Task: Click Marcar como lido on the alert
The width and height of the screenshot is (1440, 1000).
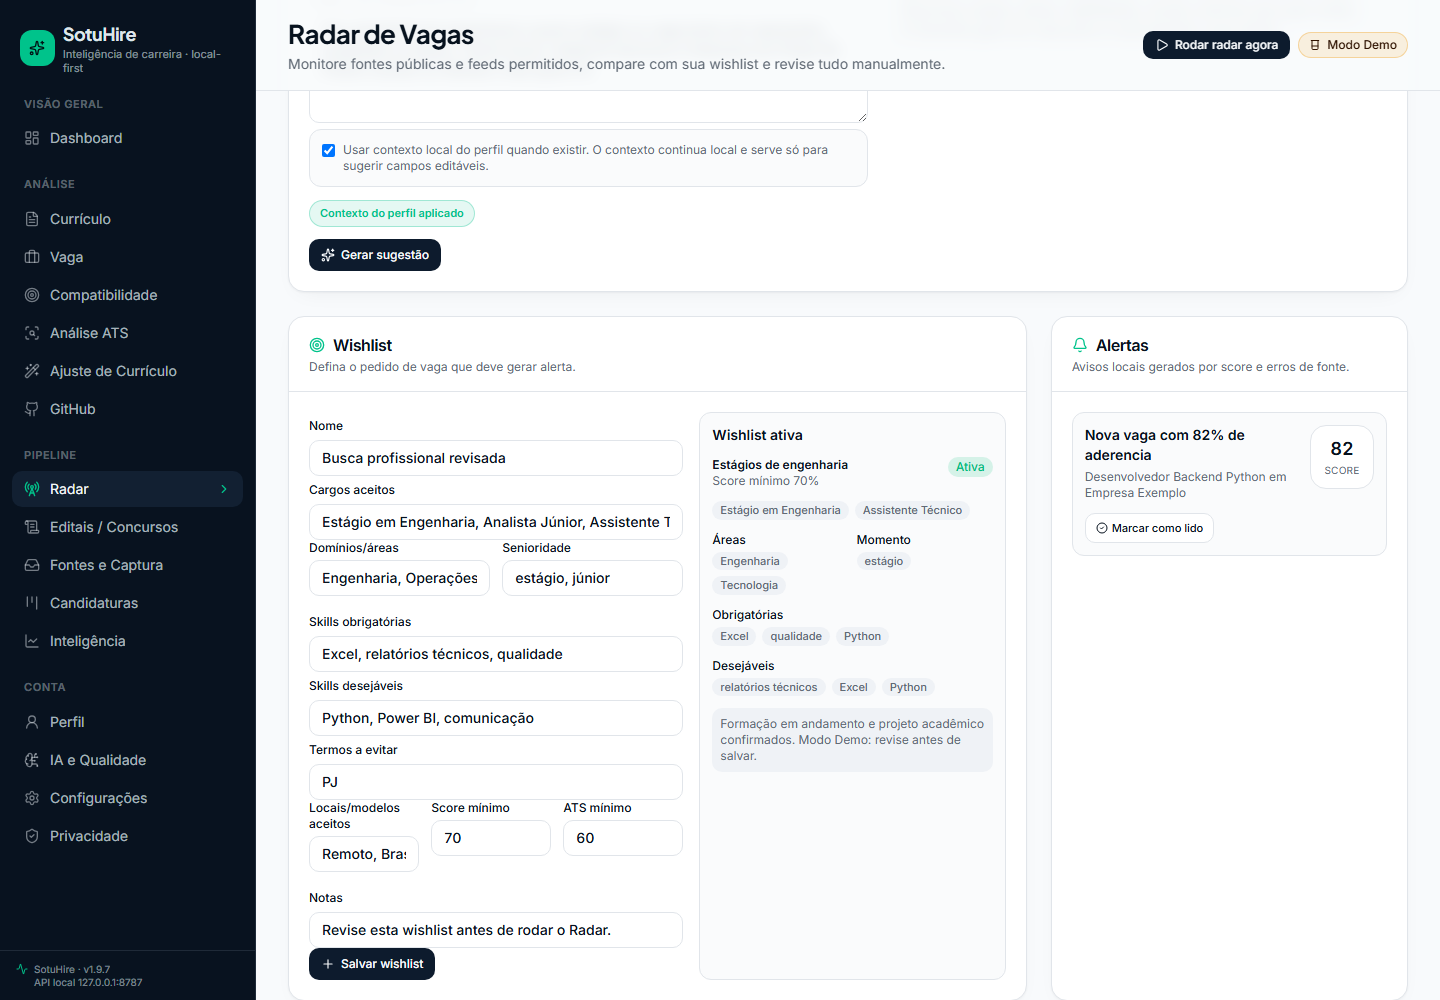Action: click(1149, 528)
